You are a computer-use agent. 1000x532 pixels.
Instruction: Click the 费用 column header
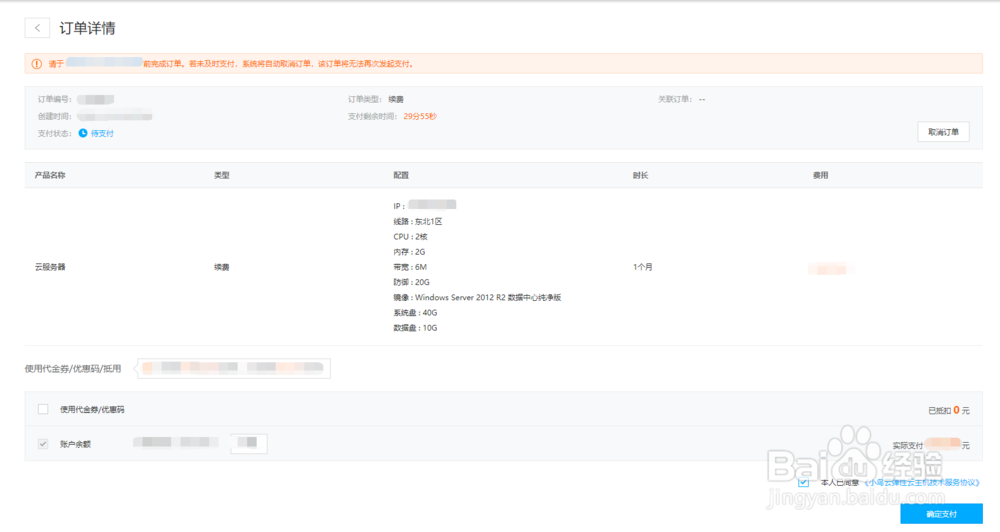(820, 175)
